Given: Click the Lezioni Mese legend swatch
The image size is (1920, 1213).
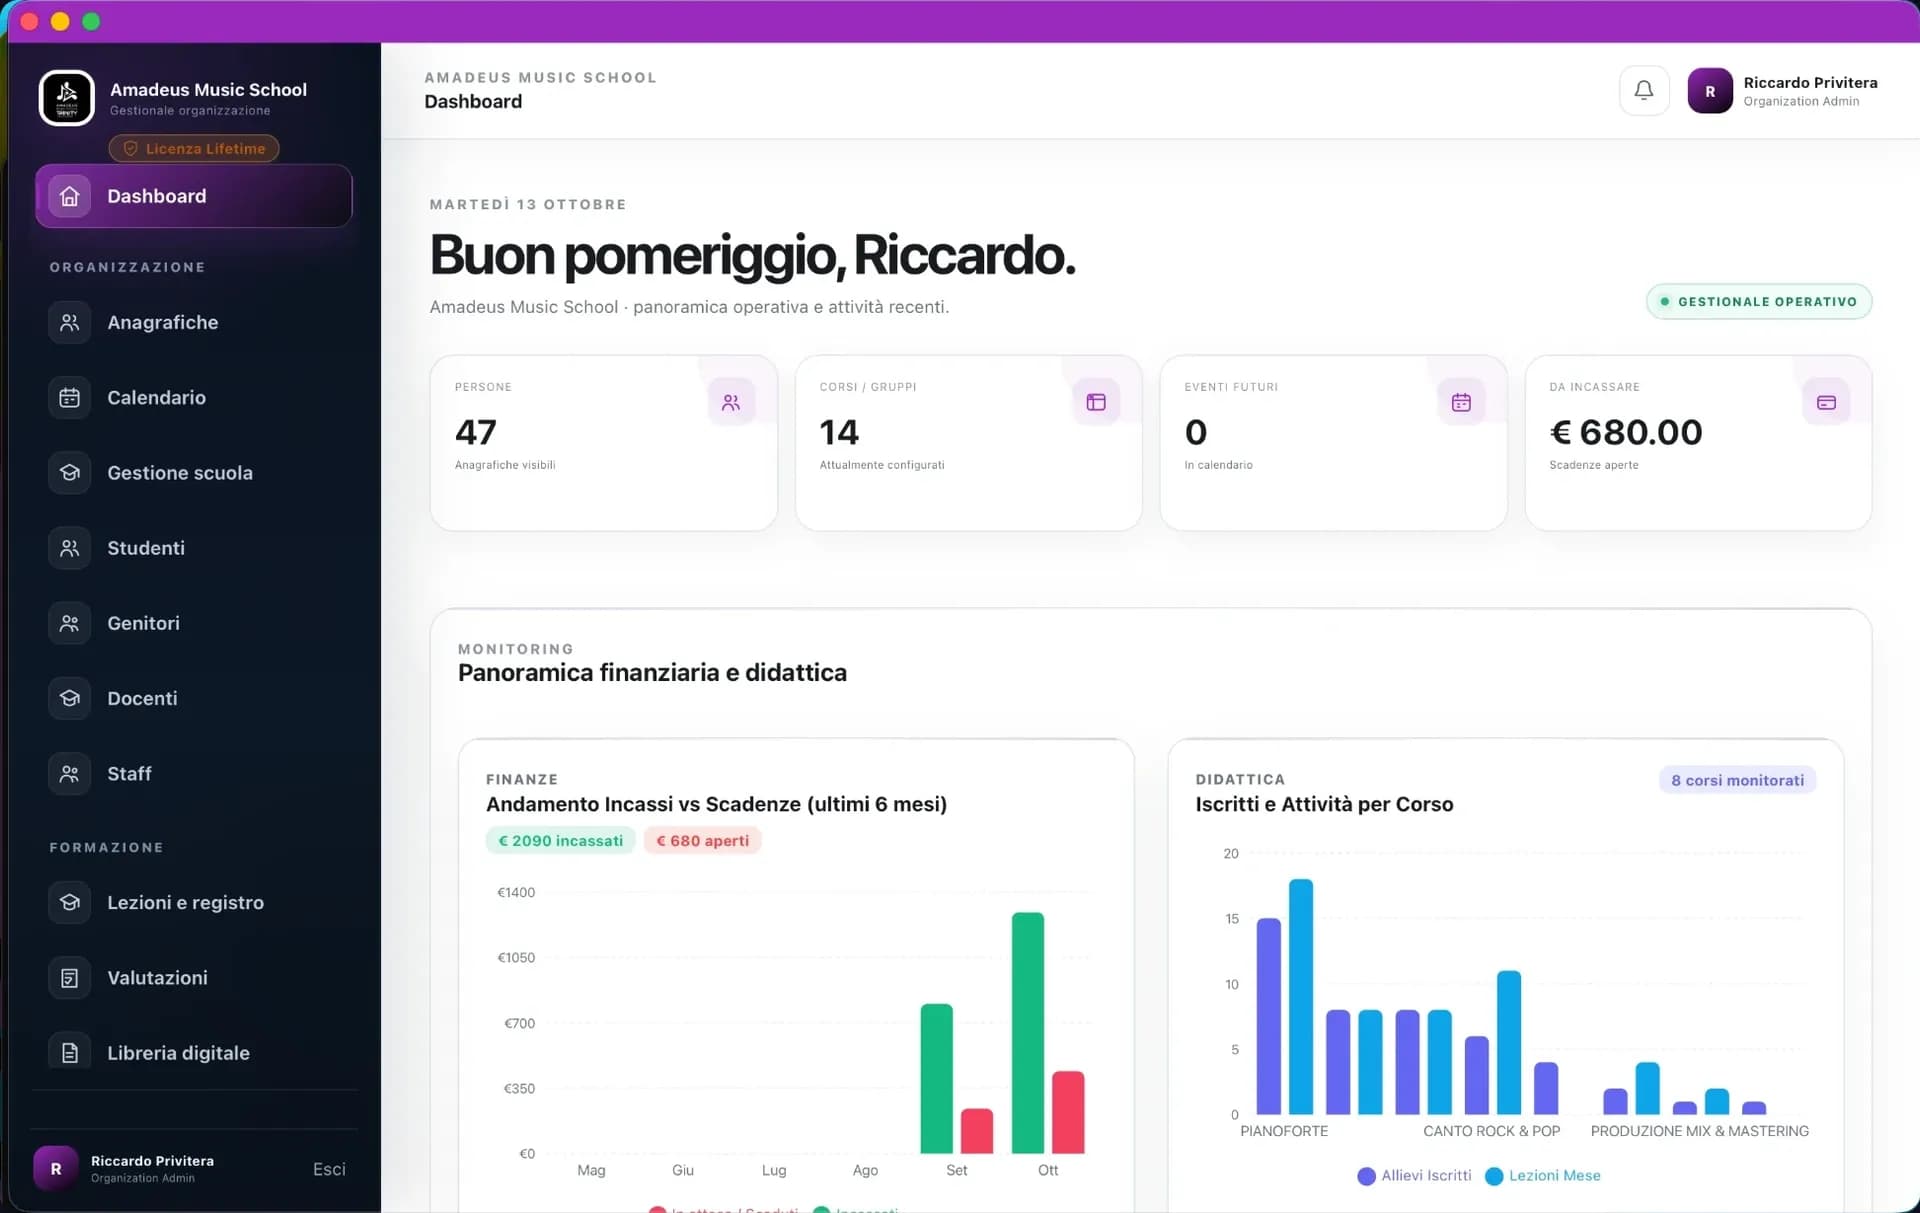Looking at the screenshot, I should (x=1494, y=1176).
